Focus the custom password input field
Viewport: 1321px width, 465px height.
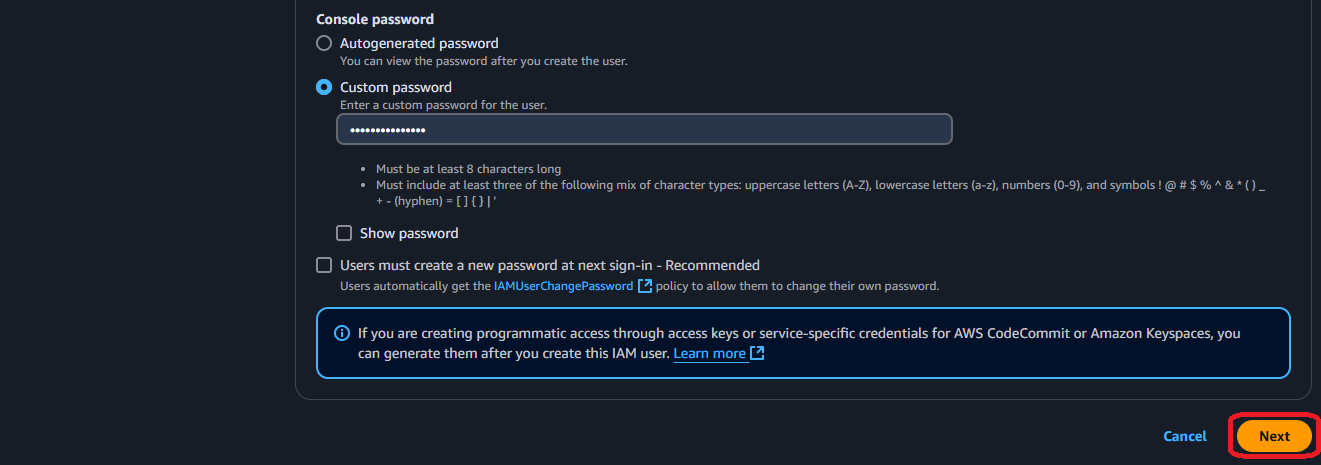644,130
